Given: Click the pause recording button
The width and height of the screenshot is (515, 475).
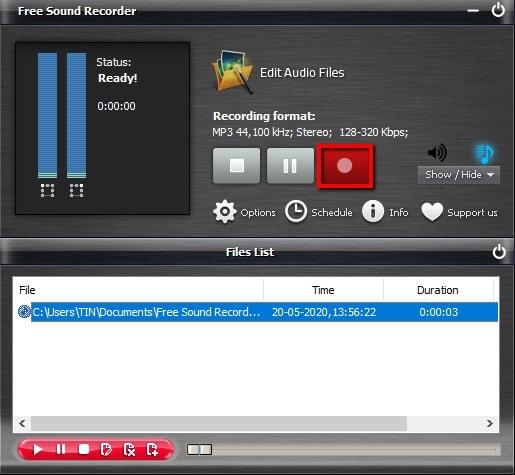Looking at the screenshot, I should pyautogui.click(x=290, y=166).
